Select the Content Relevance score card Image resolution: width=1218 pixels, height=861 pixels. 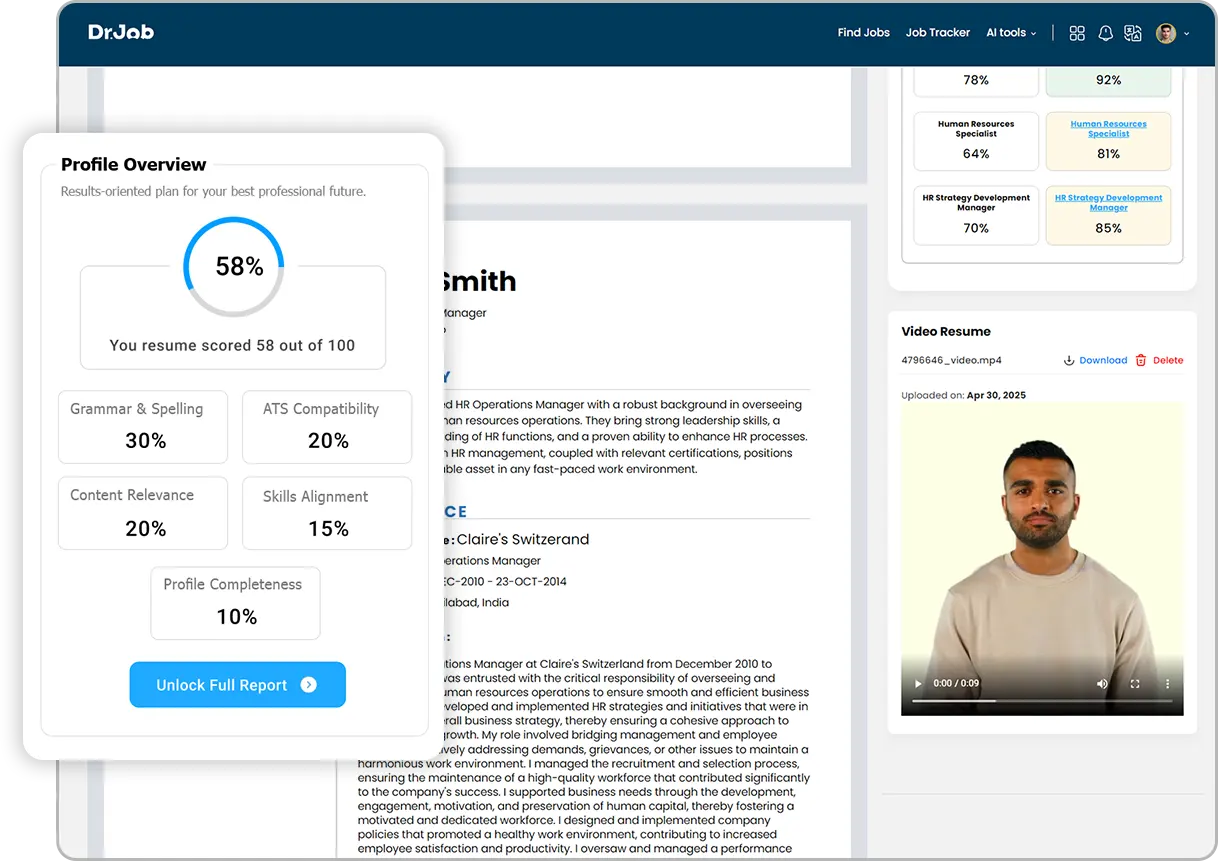point(143,513)
